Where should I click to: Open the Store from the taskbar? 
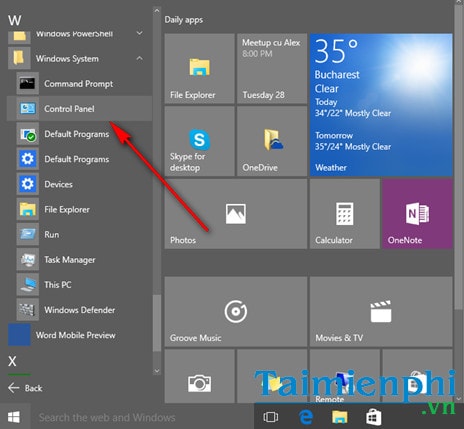pyautogui.click(x=374, y=417)
